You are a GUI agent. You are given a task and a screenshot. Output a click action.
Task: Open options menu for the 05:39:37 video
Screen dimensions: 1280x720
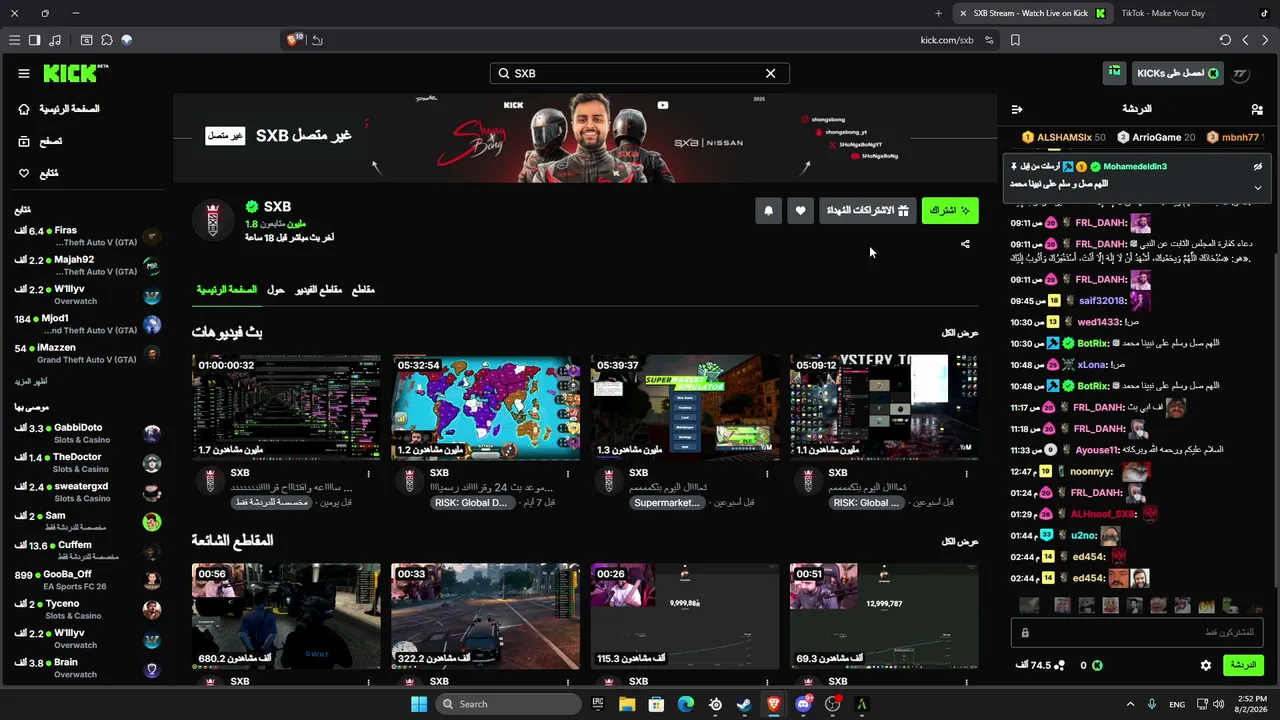(x=767, y=474)
